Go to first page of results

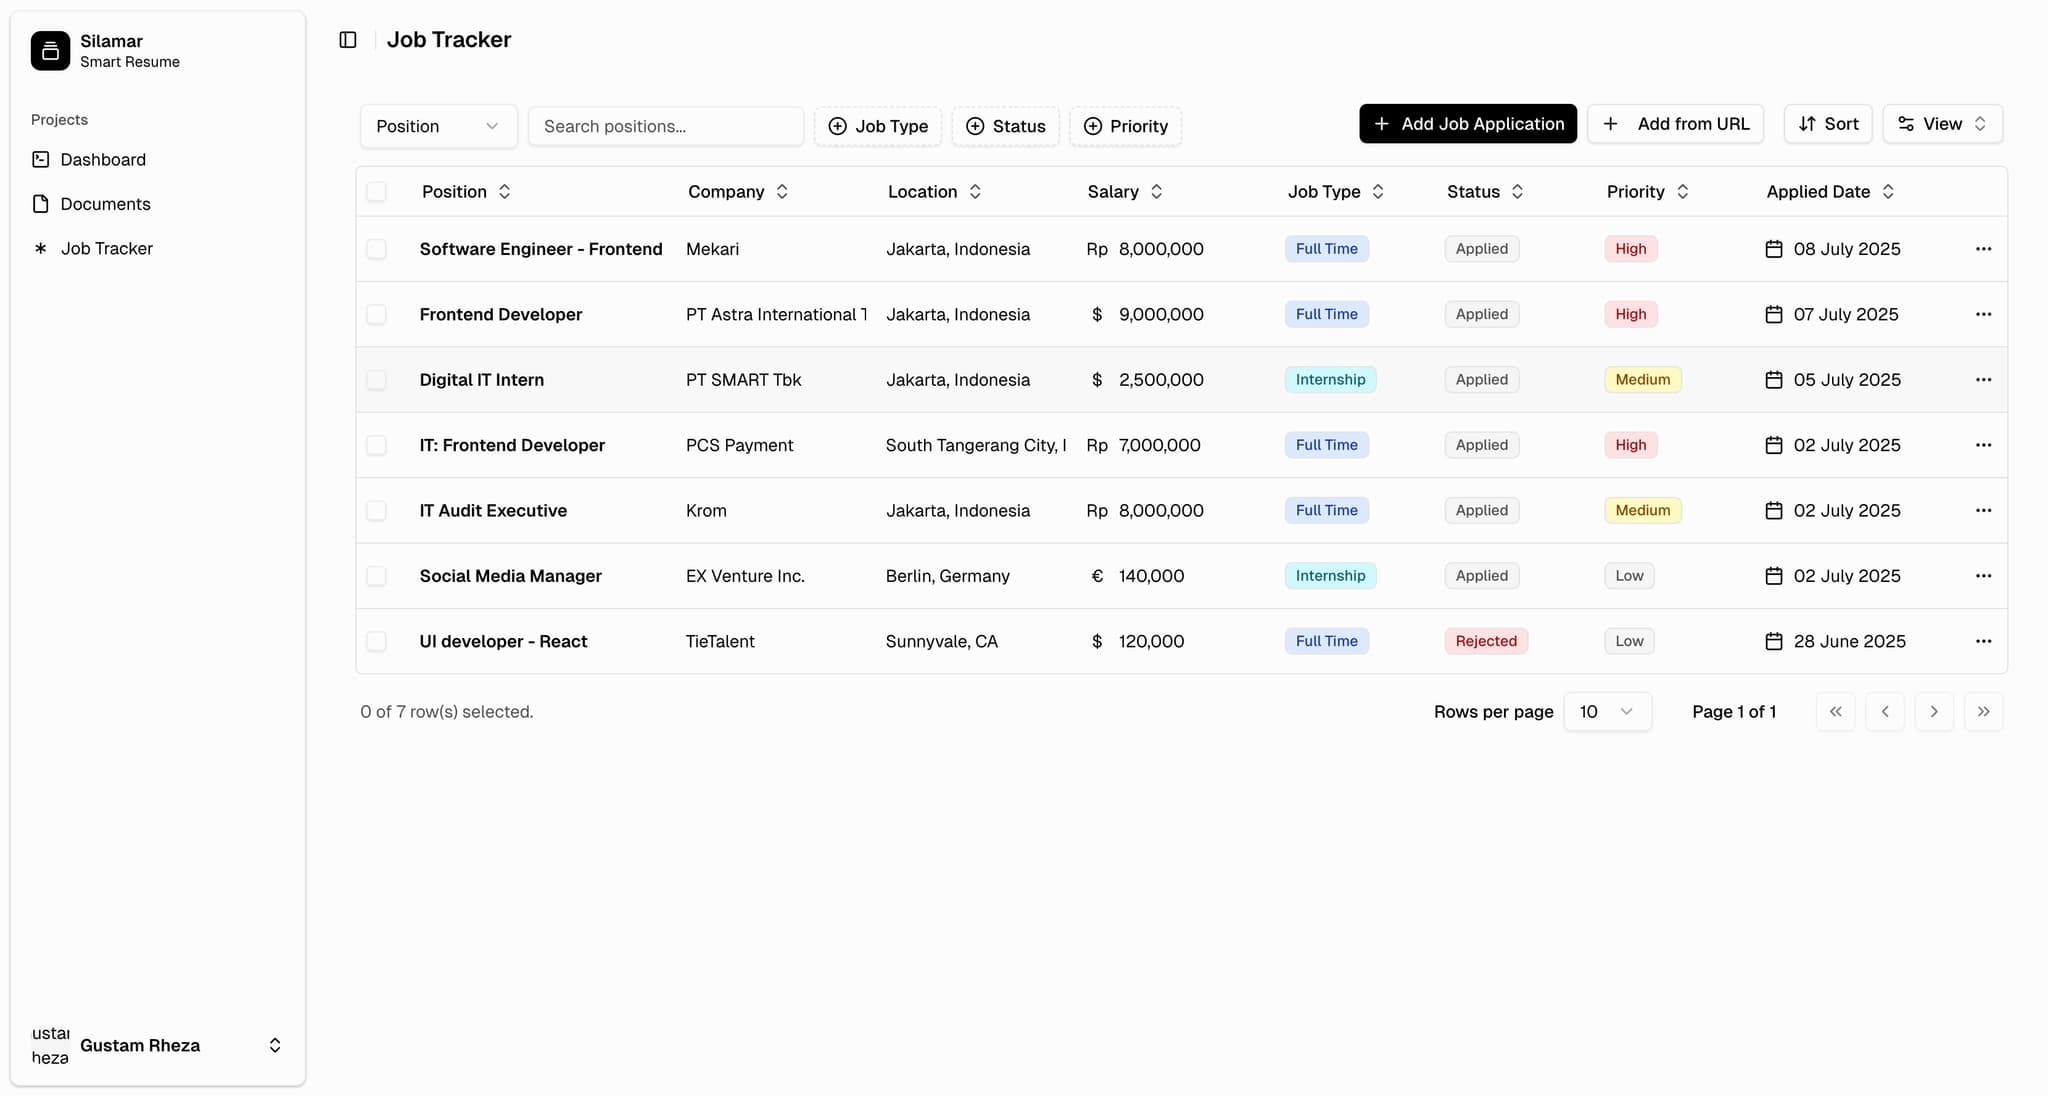click(1835, 712)
